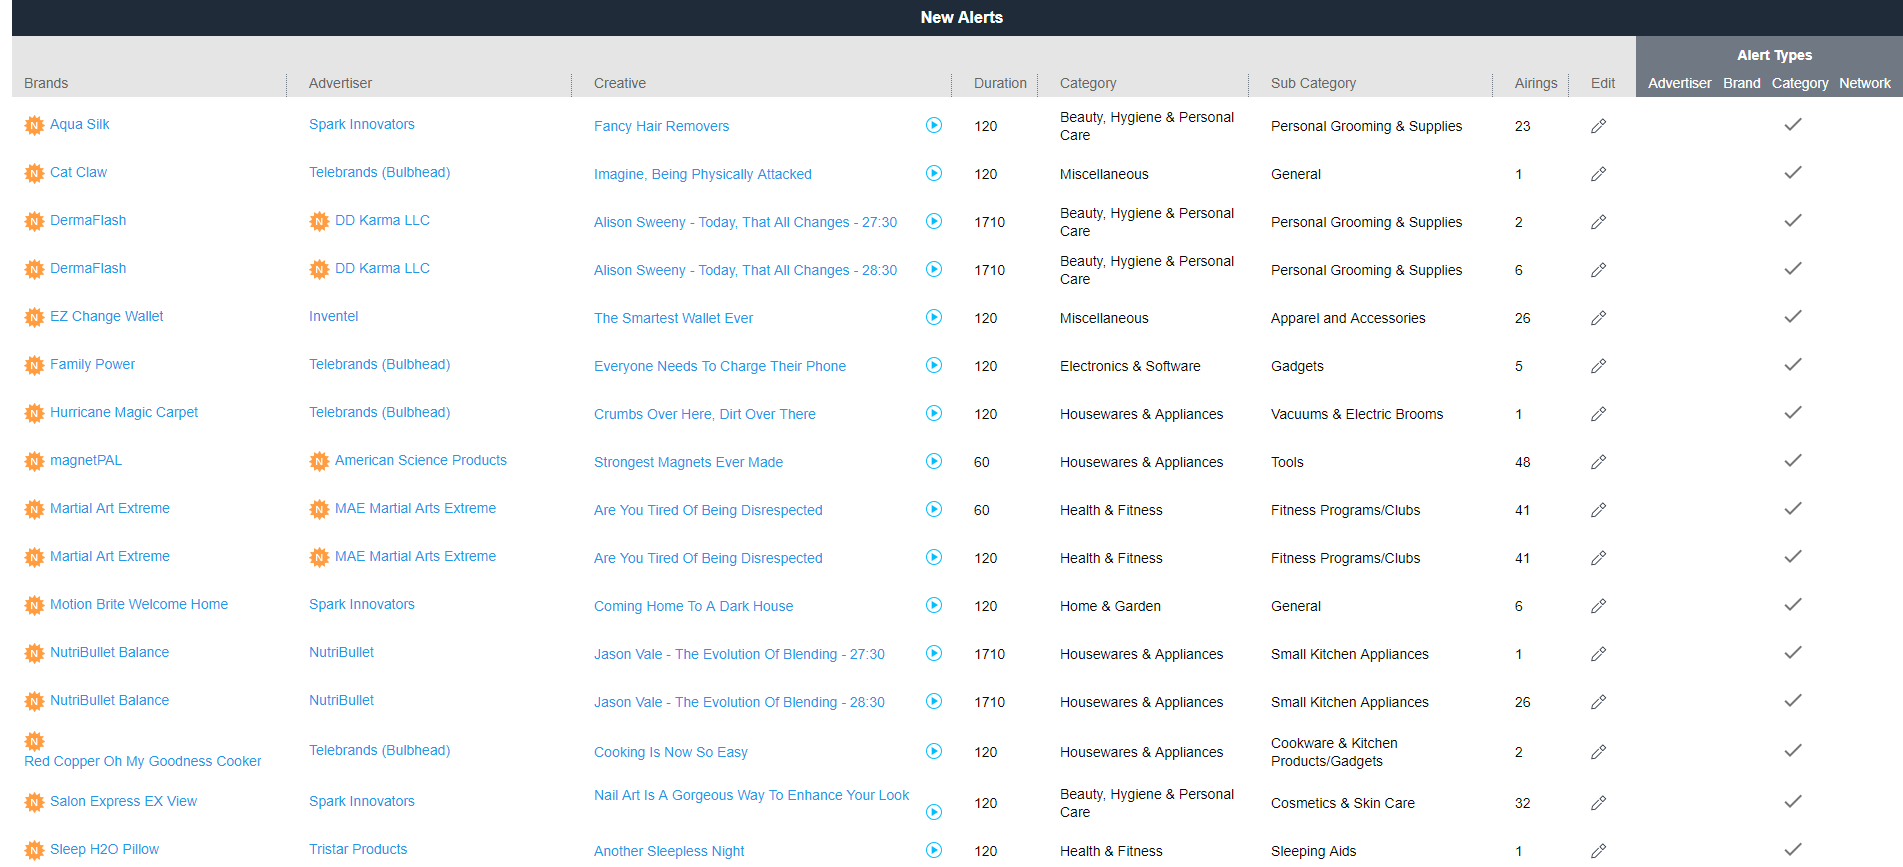Screen dimensions: 1903x867
Task: Edit the Hurricane Magic Carpet row
Action: [x=1598, y=414]
